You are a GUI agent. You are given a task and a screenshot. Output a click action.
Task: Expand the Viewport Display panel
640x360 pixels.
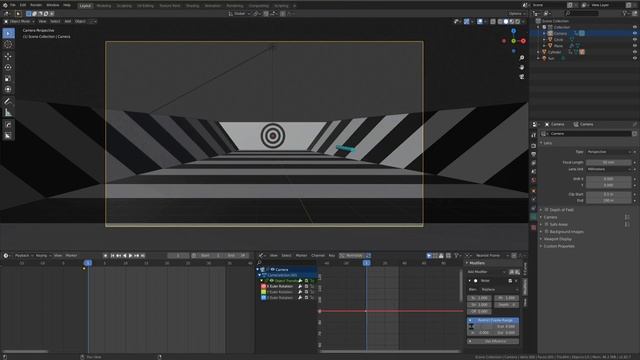point(558,239)
